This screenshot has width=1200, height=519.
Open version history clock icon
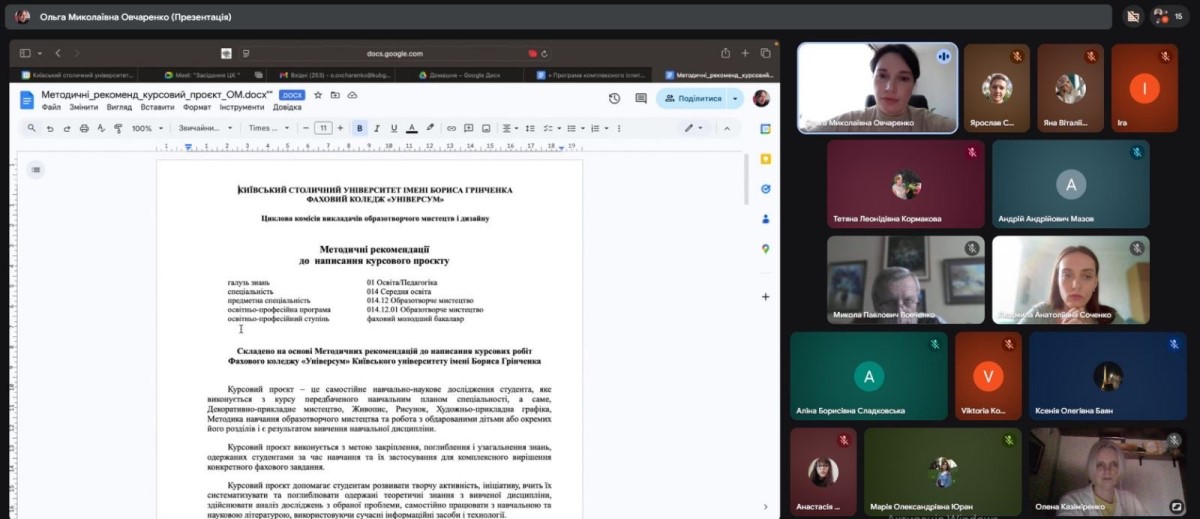point(614,98)
